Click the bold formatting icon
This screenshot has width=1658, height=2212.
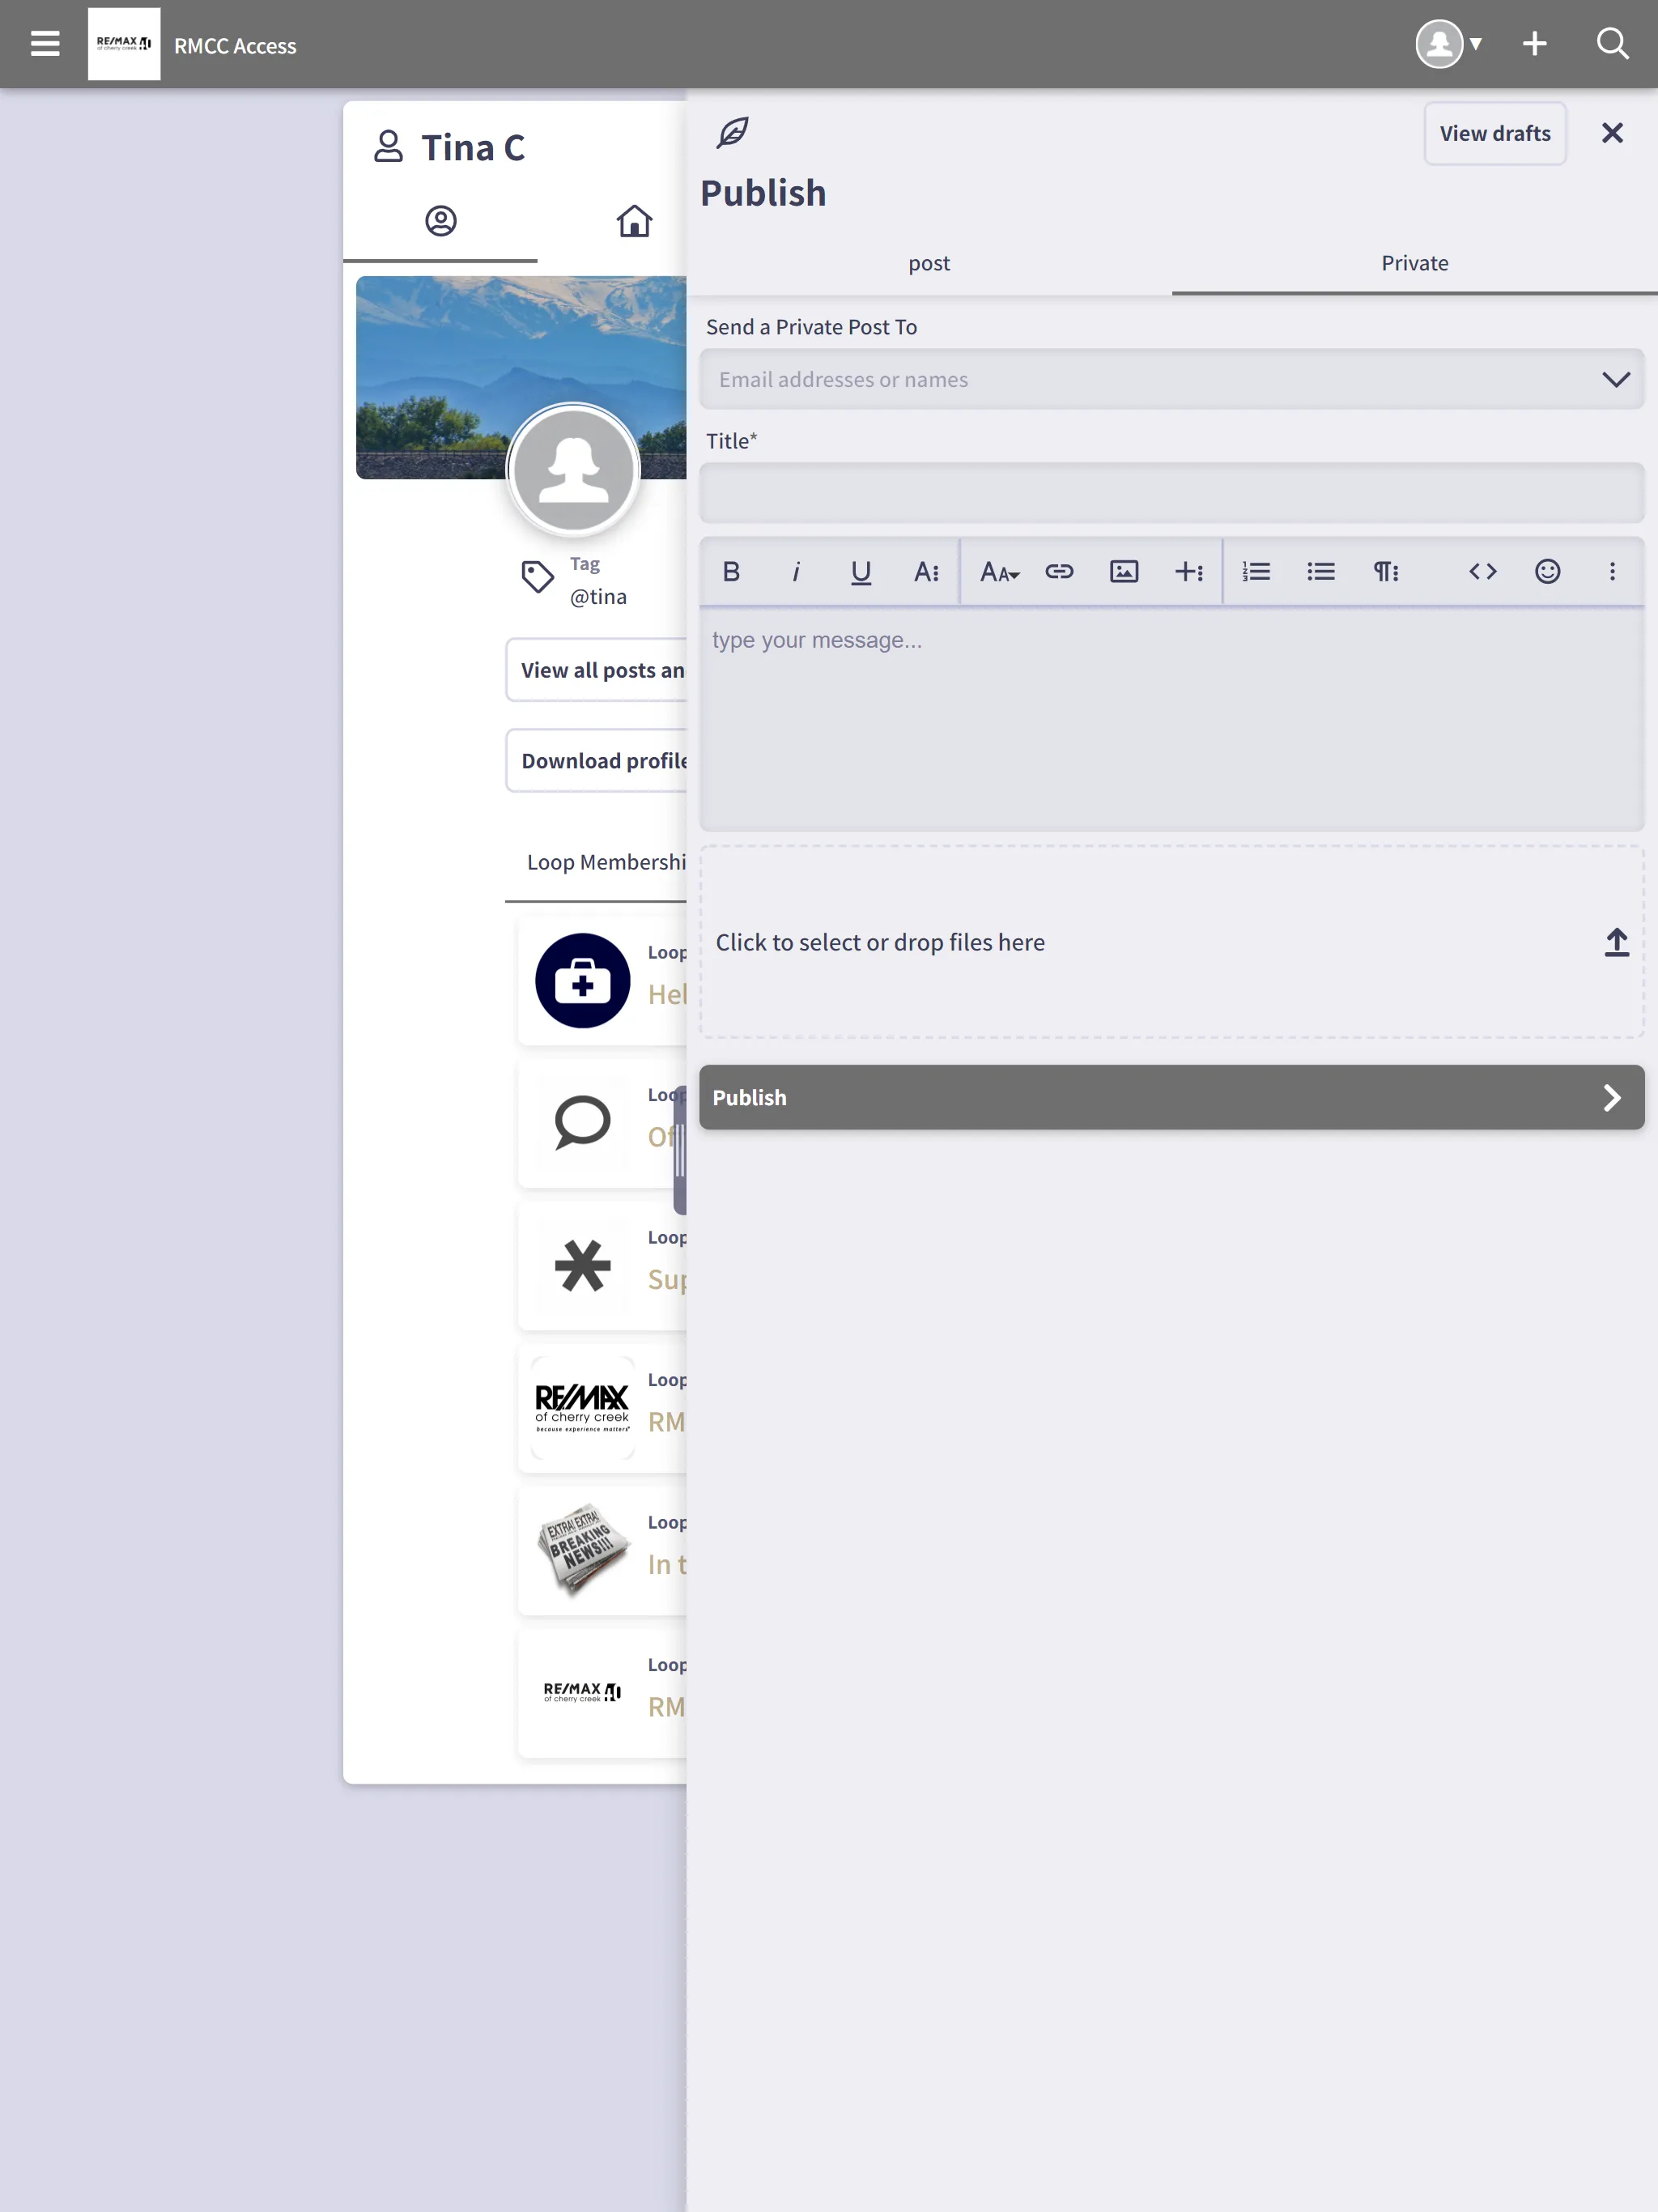pos(729,572)
